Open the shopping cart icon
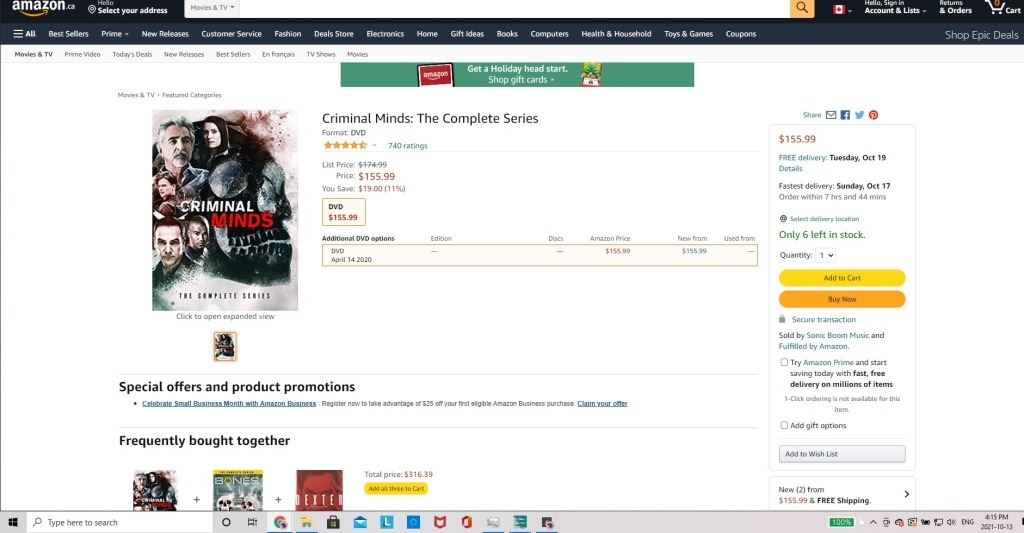The height and width of the screenshot is (533, 1024). [1002, 8]
